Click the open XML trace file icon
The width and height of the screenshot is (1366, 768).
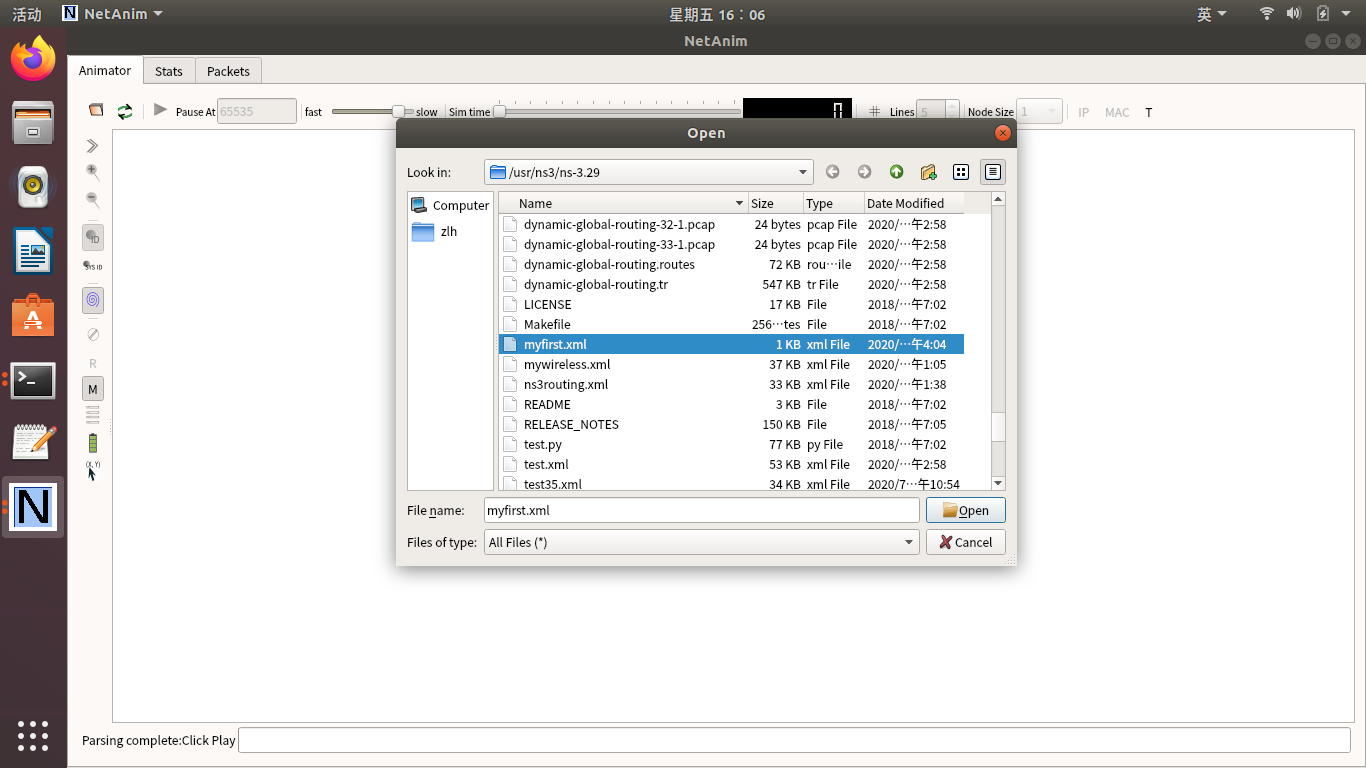[96, 111]
